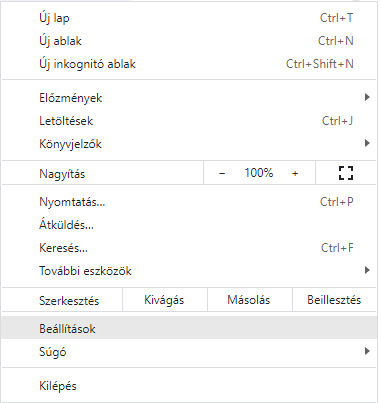Open Keresés... from the menu
The height and width of the screenshot is (403, 381).
(189, 248)
